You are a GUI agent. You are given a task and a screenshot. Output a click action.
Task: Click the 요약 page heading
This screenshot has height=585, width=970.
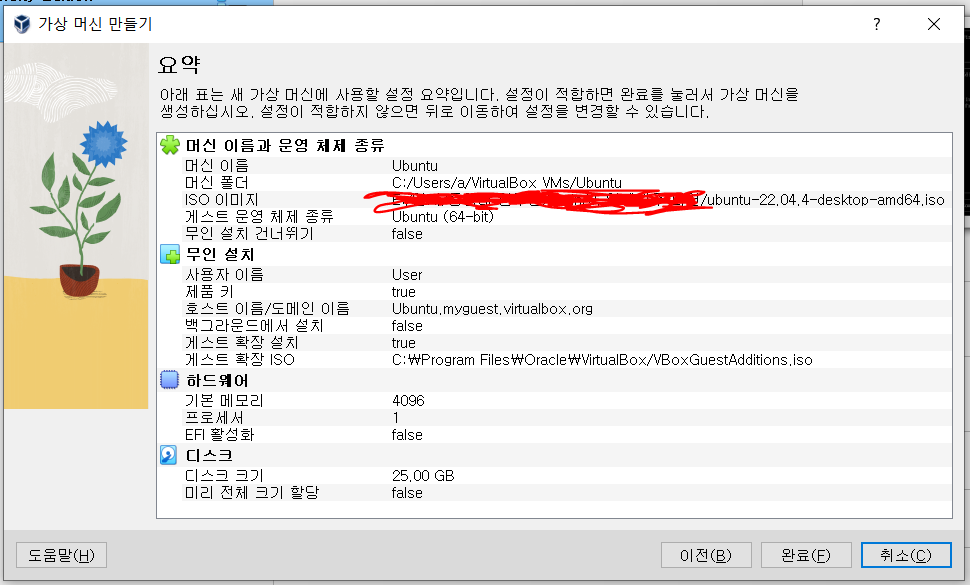point(179,65)
